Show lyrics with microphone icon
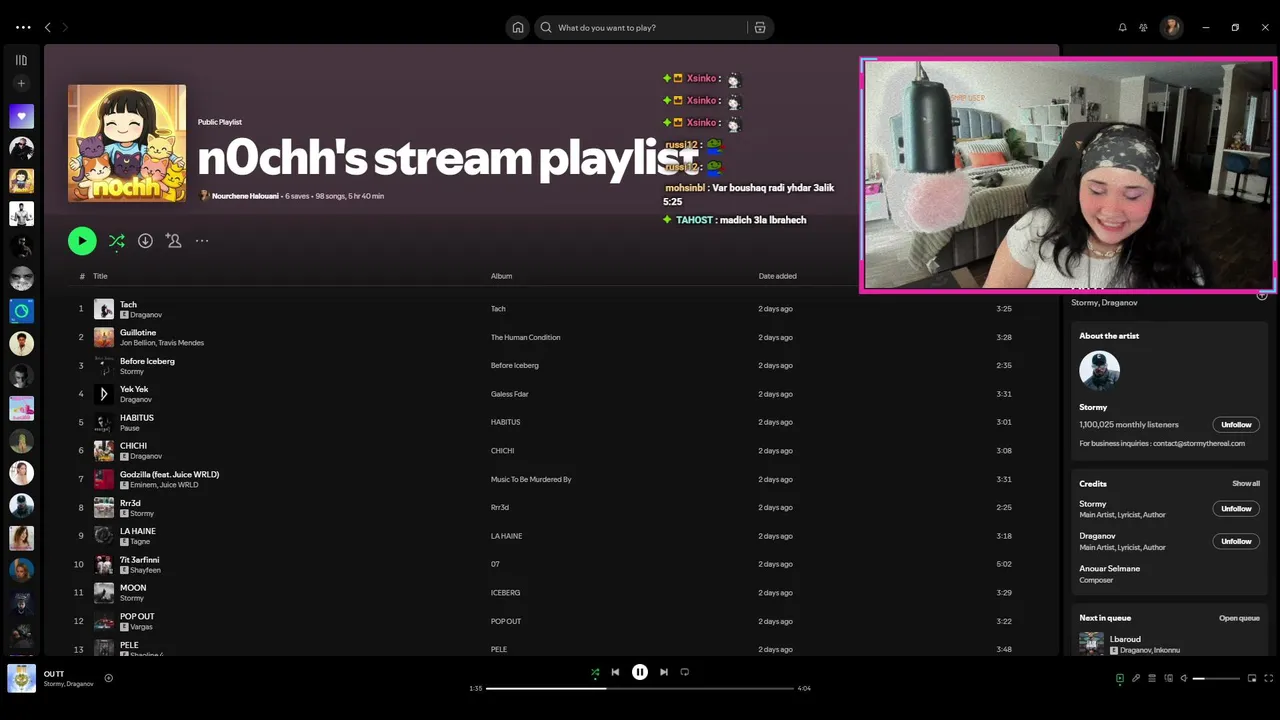 click(1136, 679)
